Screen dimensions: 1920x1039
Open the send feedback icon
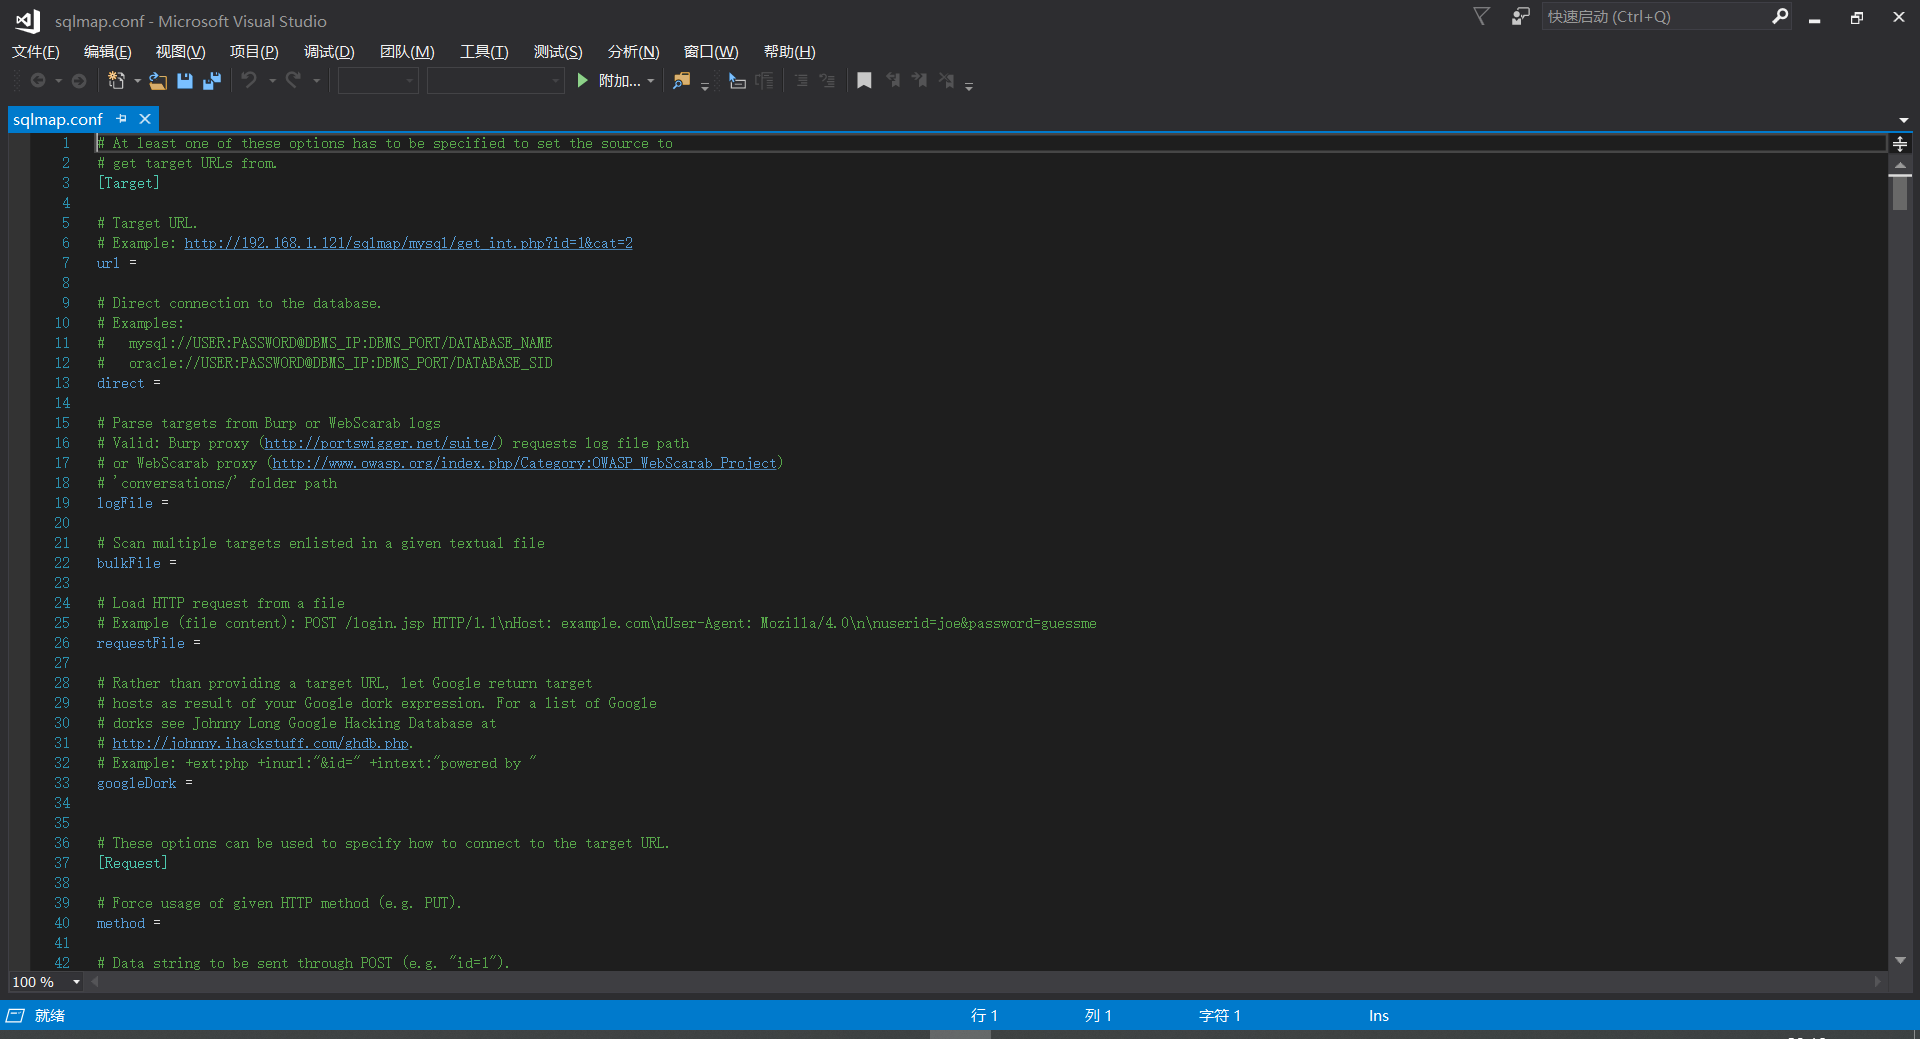(x=1520, y=16)
